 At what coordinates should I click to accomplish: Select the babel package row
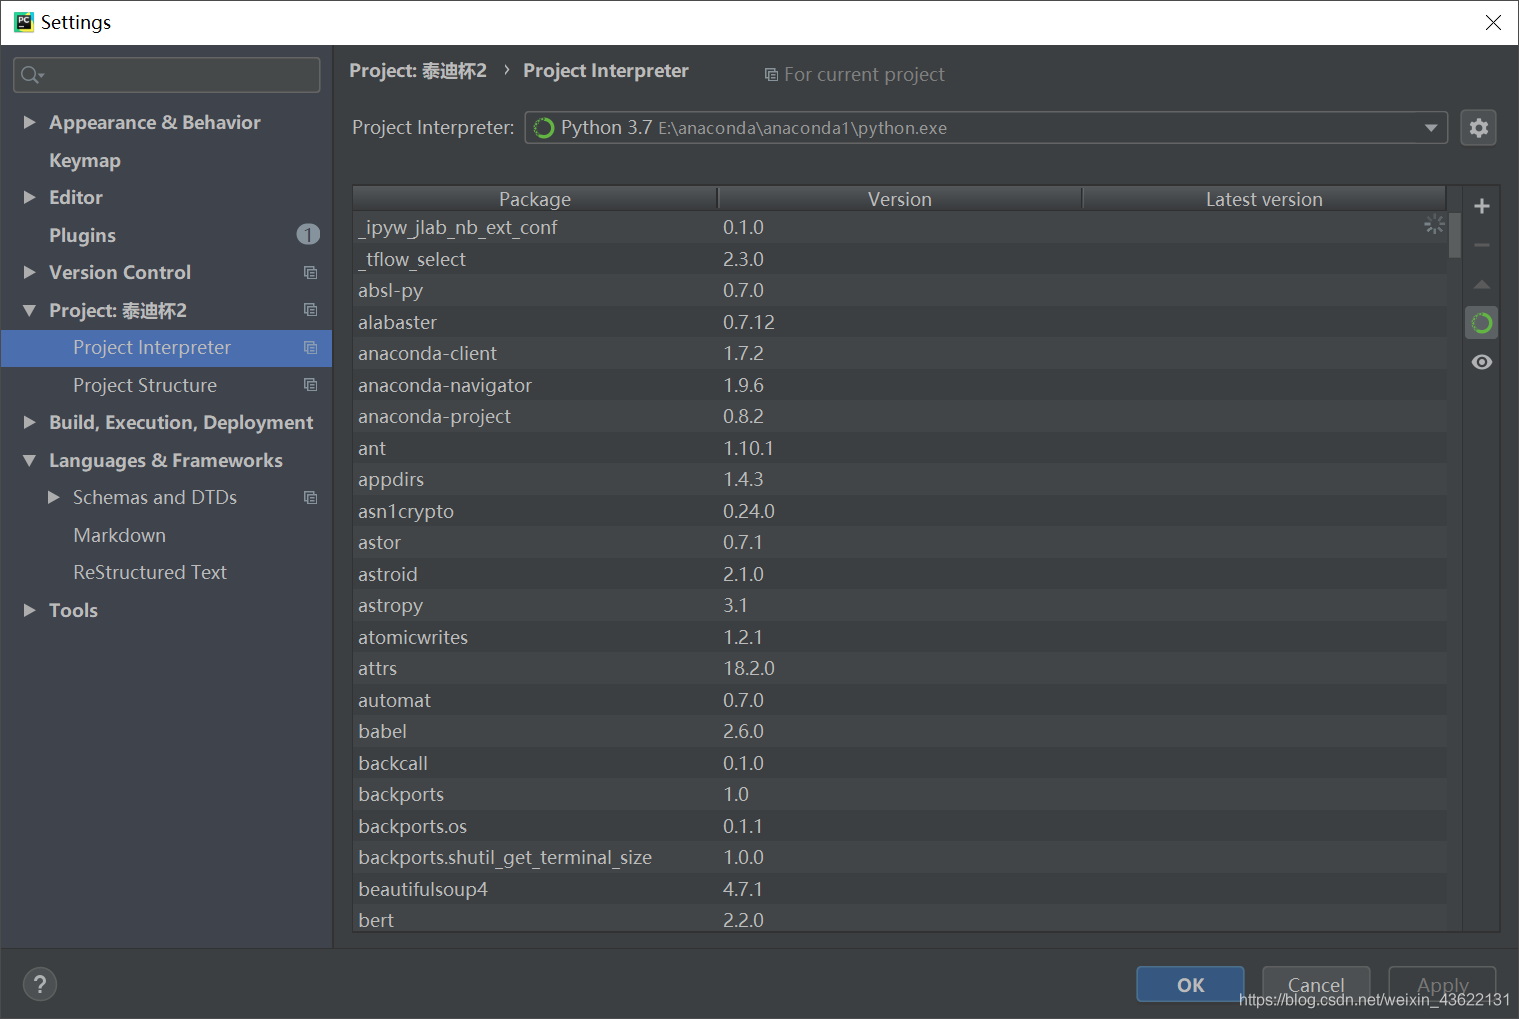pos(900,731)
